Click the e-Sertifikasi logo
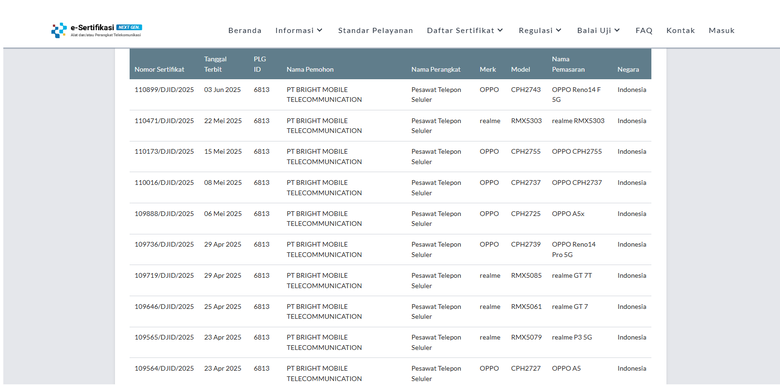The height and width of the screenshot is (390, 780). [97, 30]
